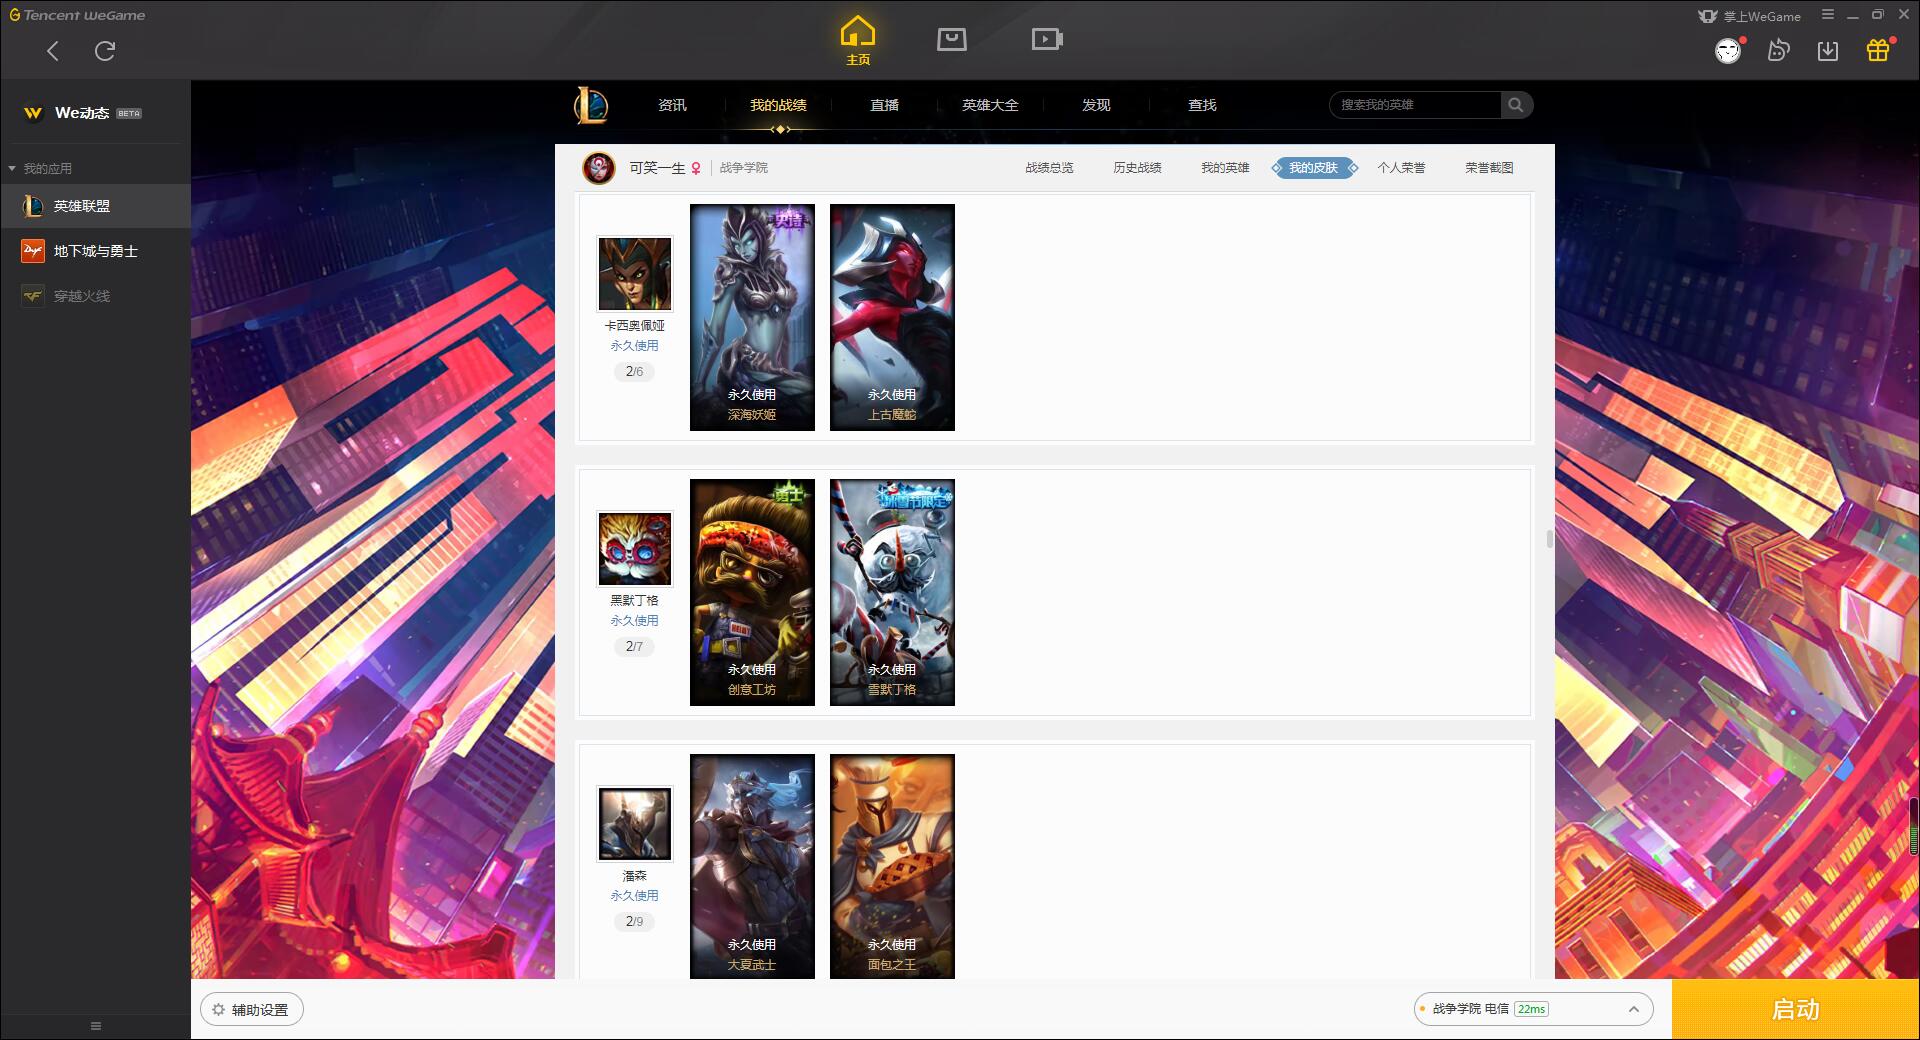The width and height of the screenshot is (1920, 1040).
Task: Click the 黑默丁格 champion portrait
Action: point(635,549)
